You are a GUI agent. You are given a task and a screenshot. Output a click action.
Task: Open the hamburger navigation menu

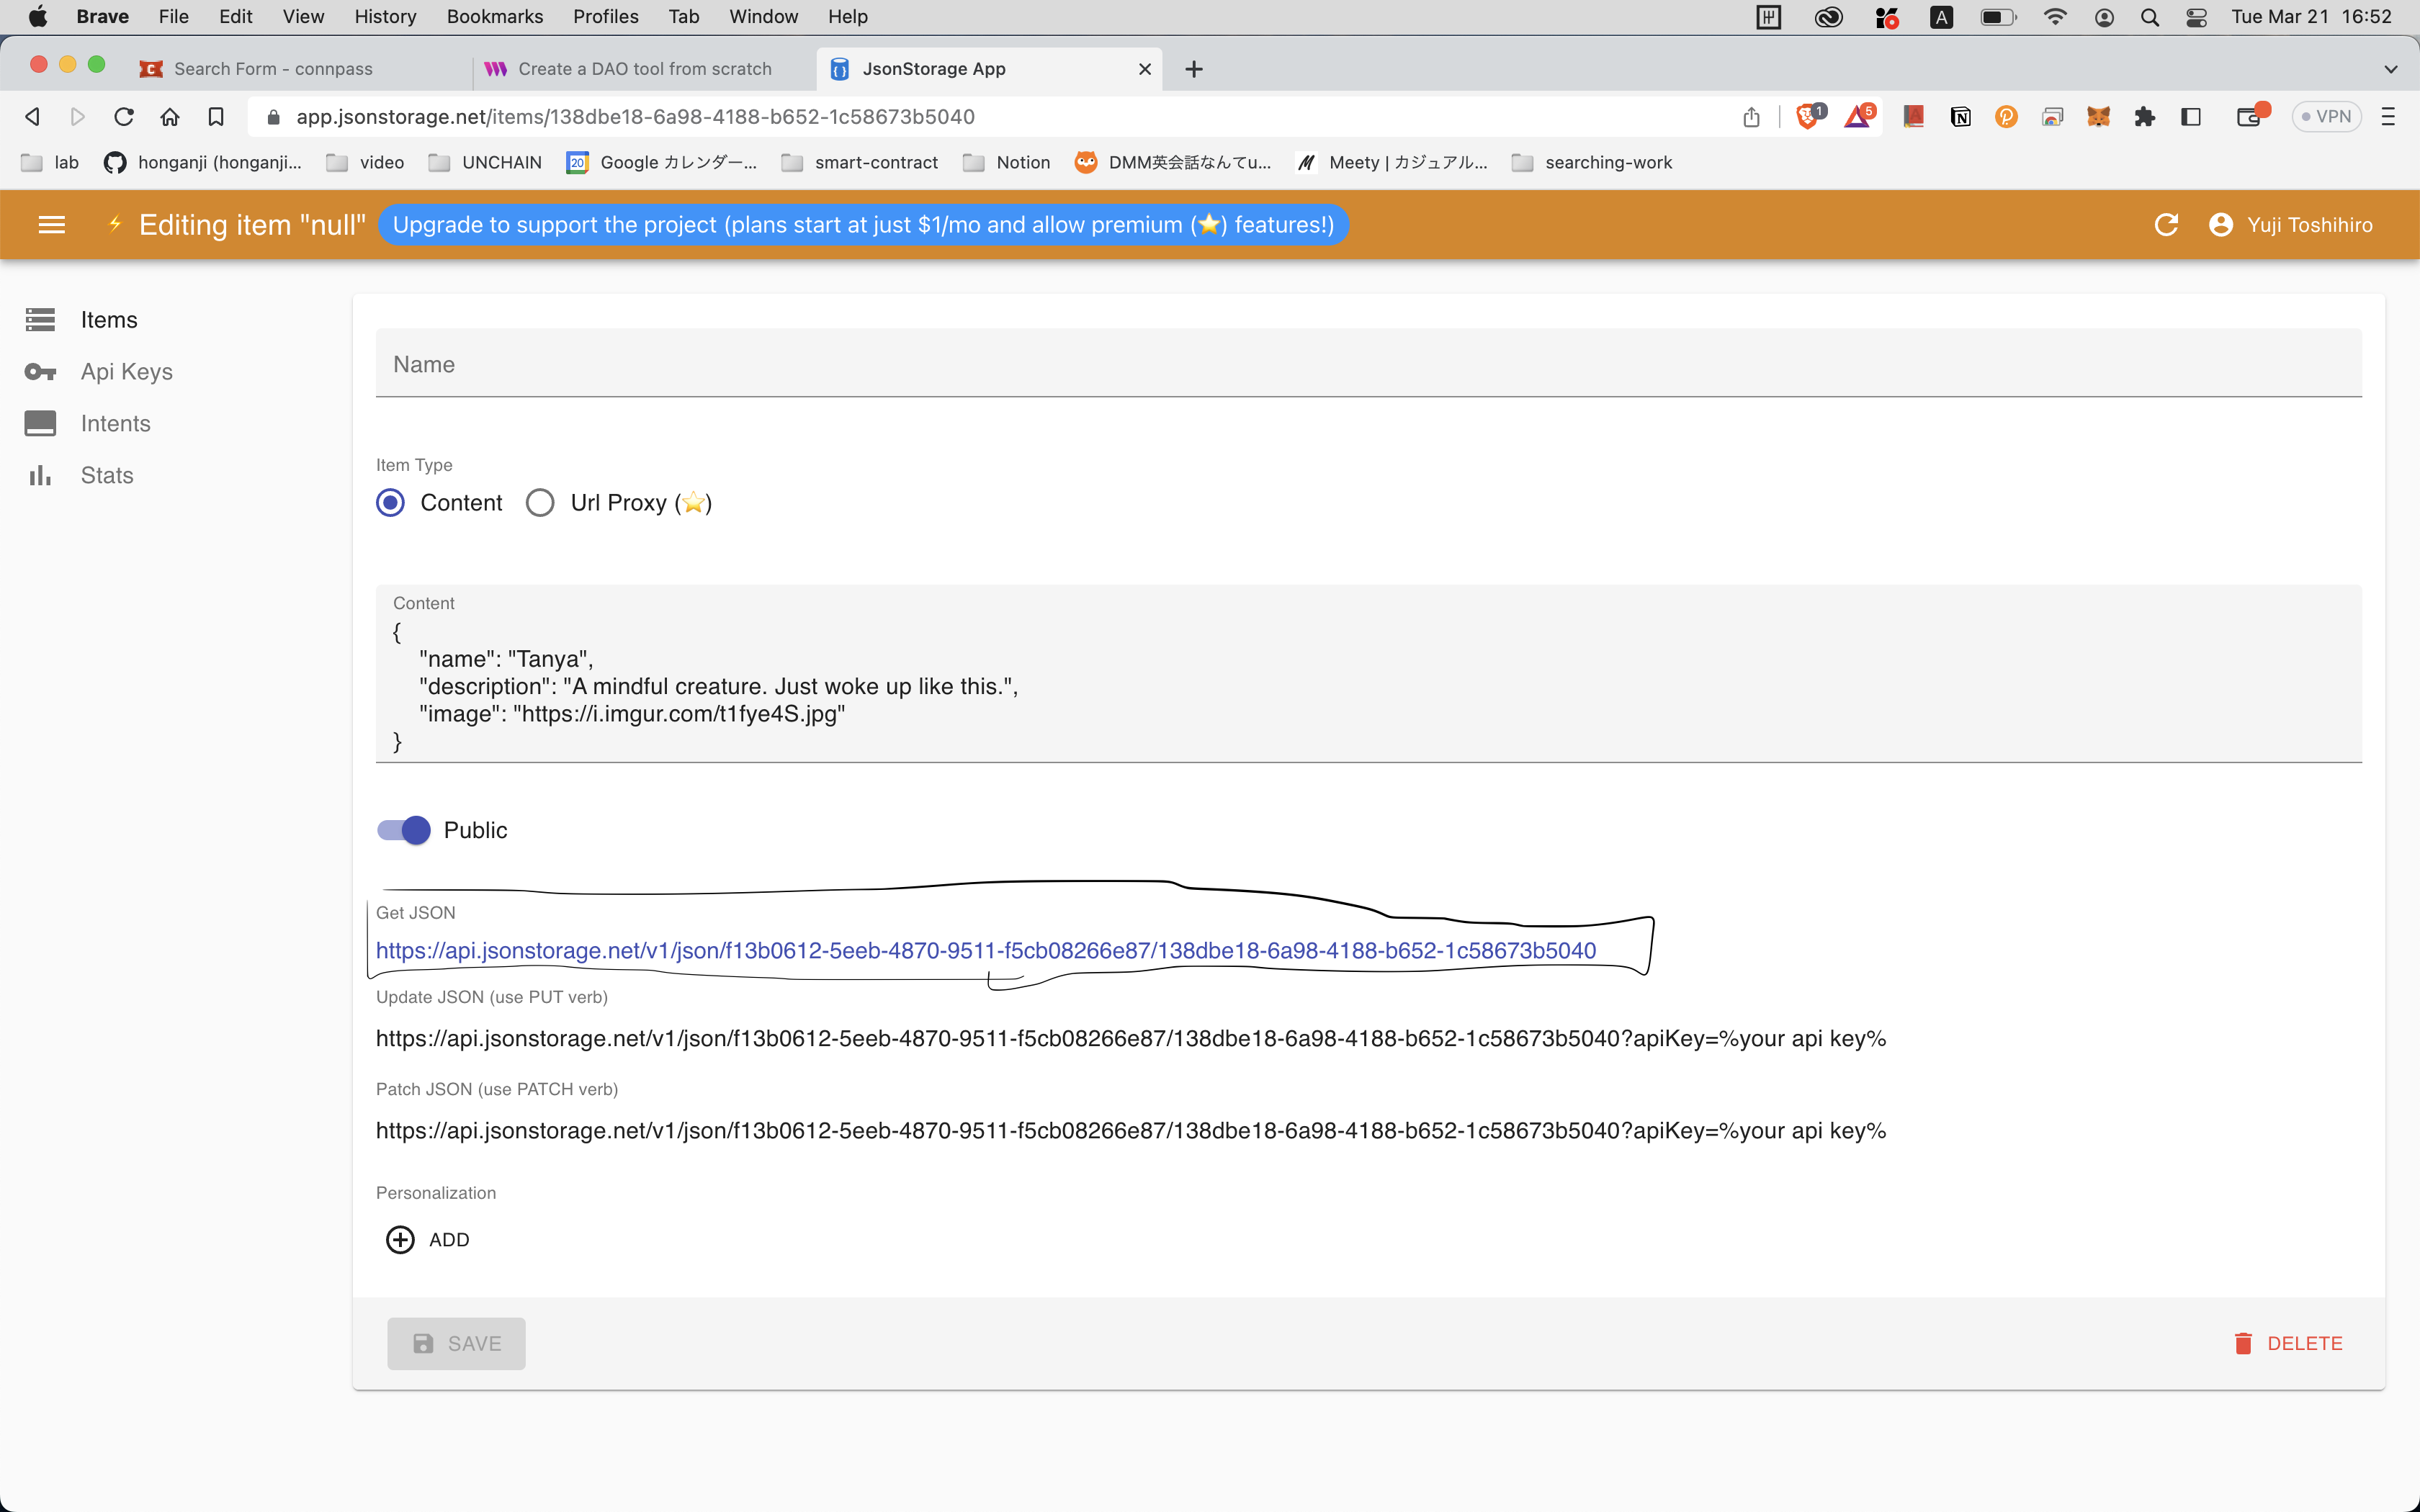coord(51,225)
